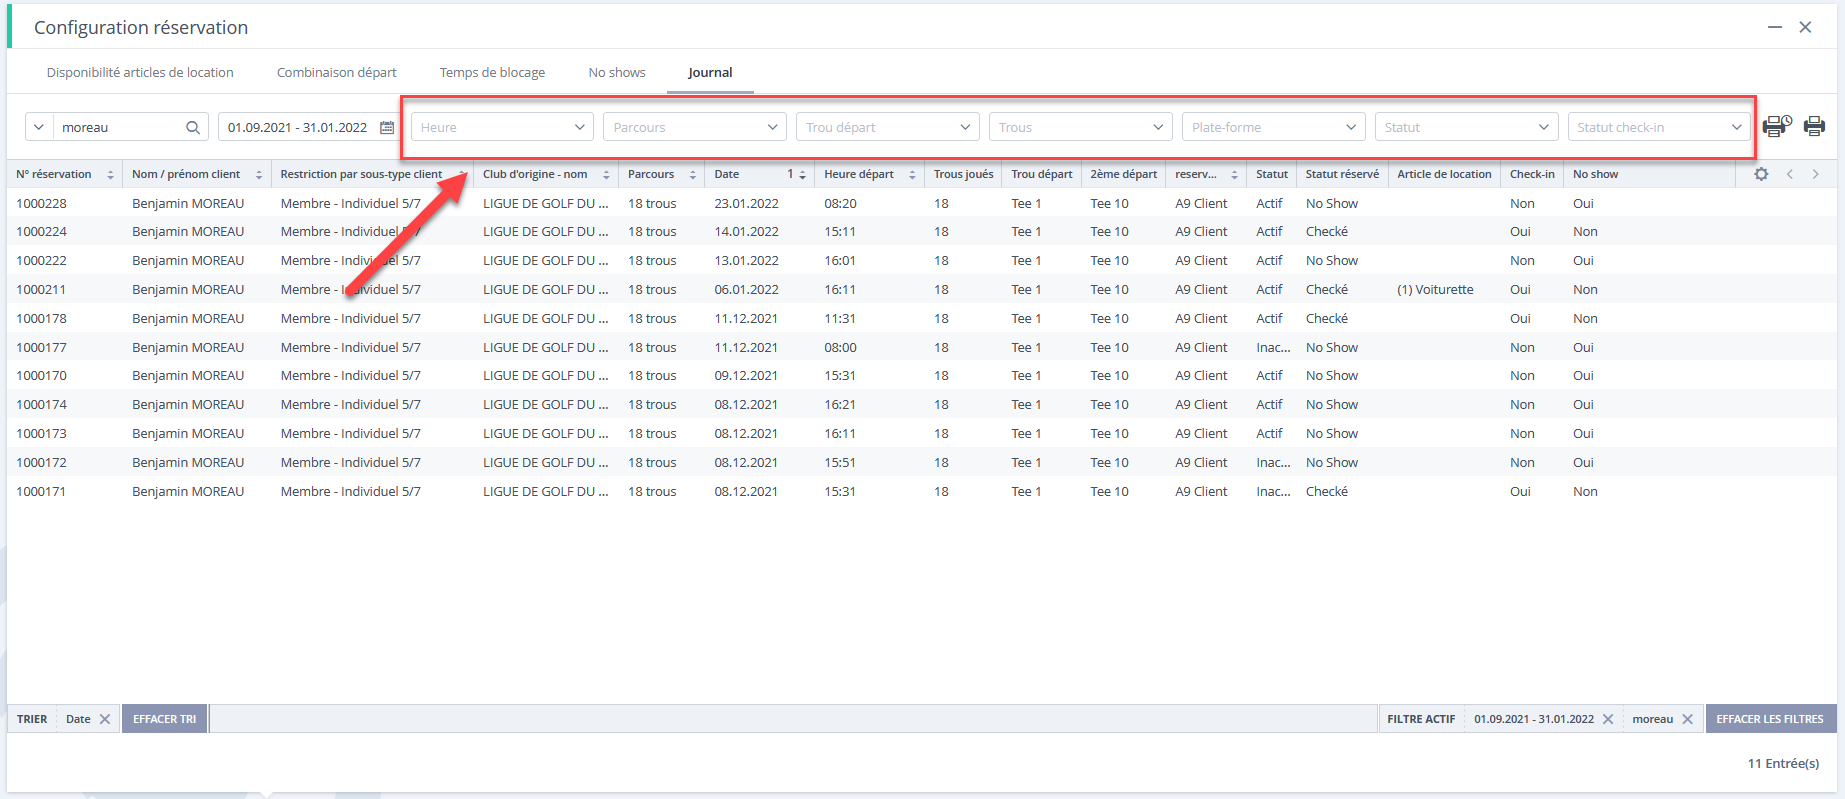Click the Statut réservé column header
This screenshot has width=1845, height=799.
click(1342, 174)
